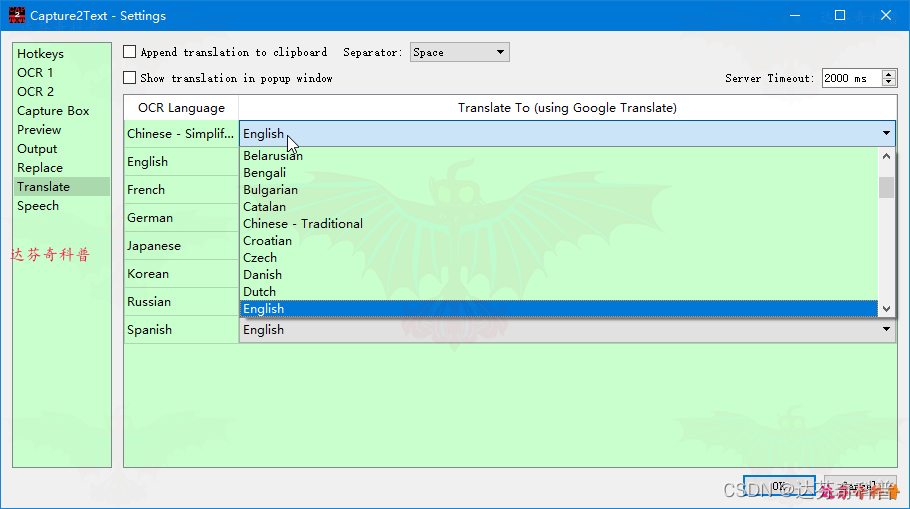Select the French OCR language row

pyautogui.click(x=180, y=190)
